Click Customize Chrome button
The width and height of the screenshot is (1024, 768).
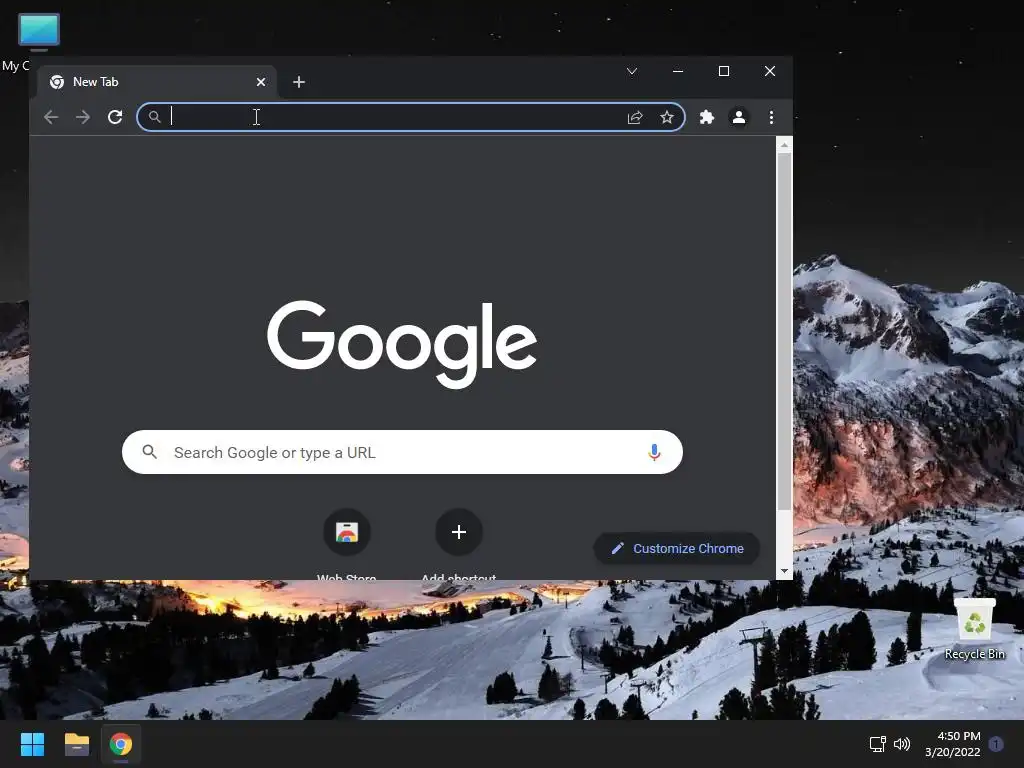tap(677, 549)
